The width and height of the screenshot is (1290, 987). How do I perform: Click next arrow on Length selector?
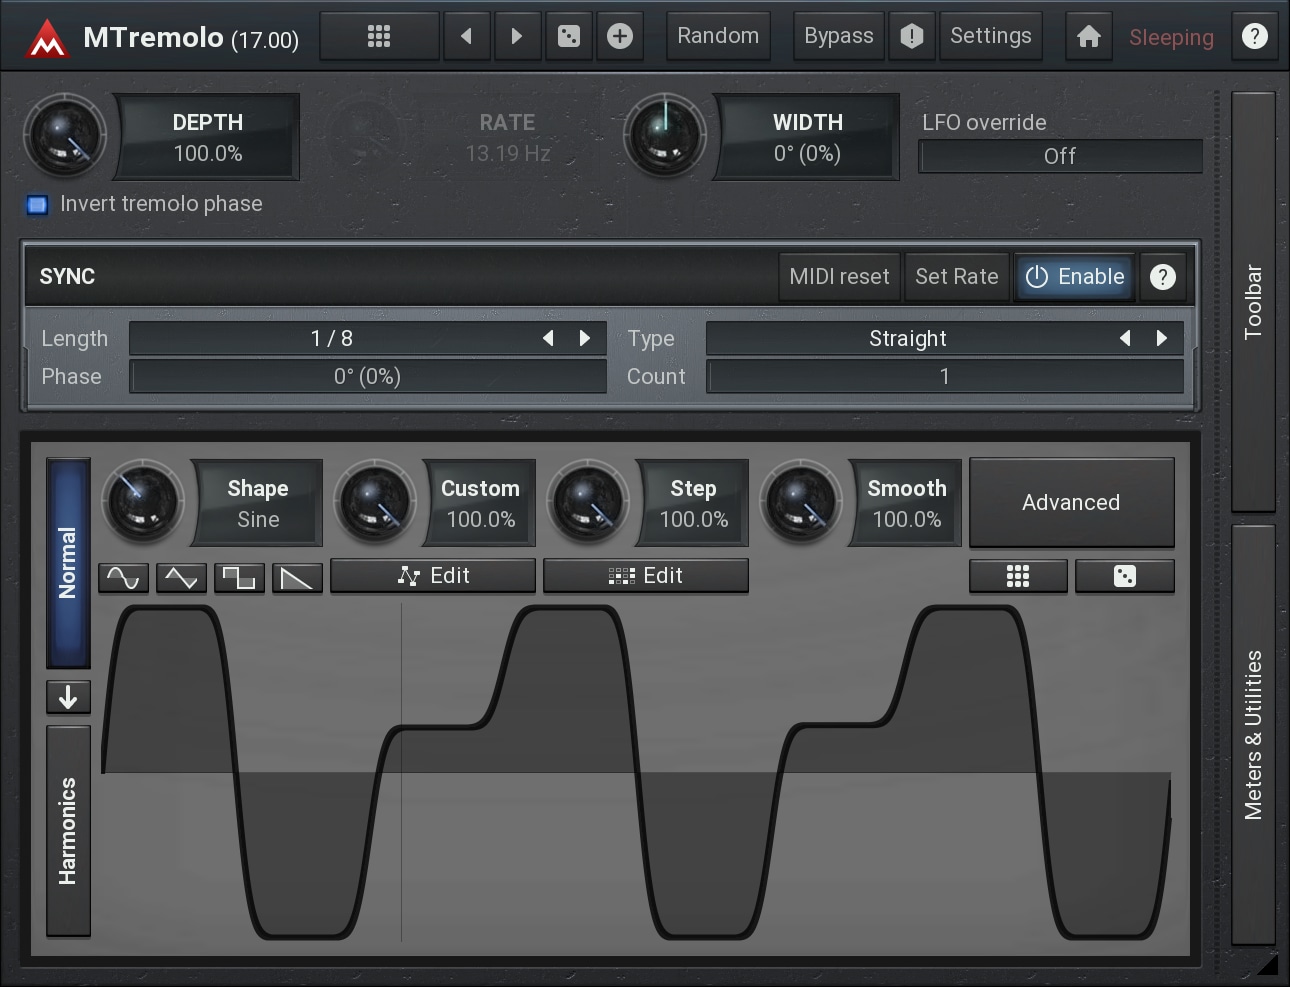pyautogui.click(x=585, y=339)
